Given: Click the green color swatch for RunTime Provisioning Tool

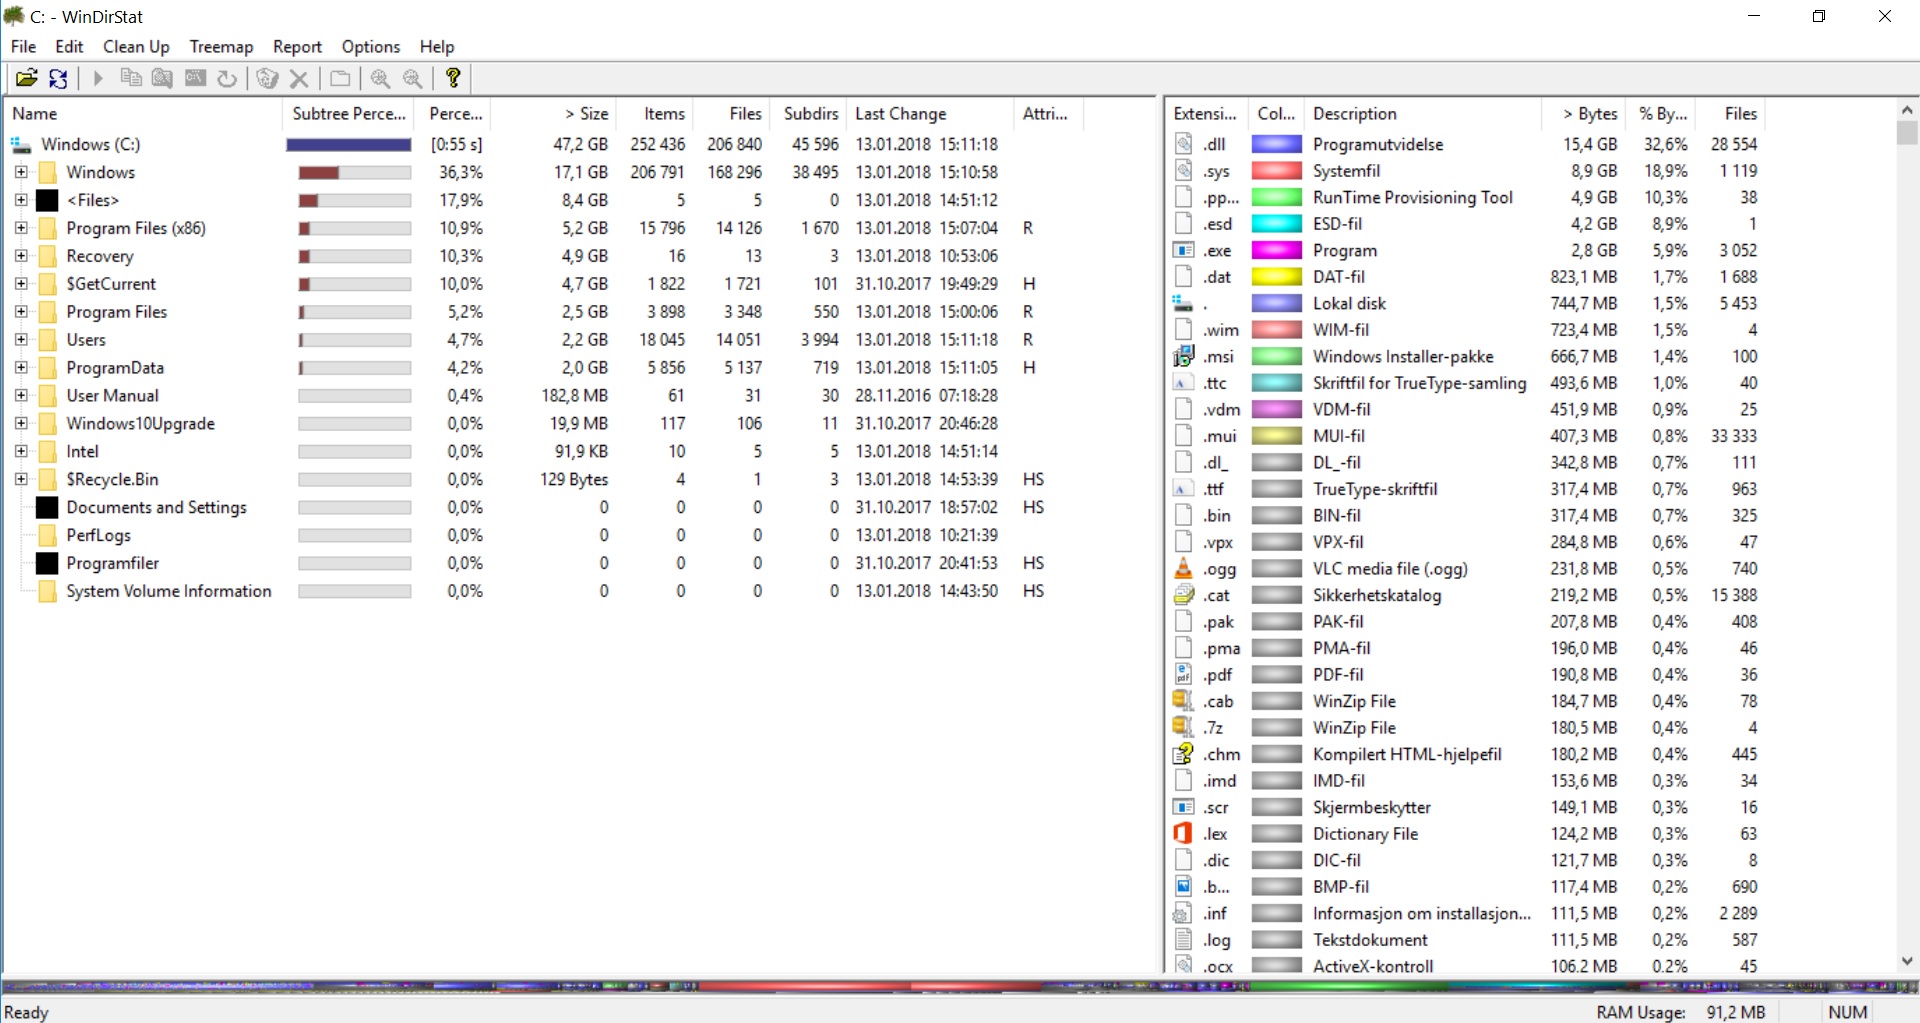Looking at the screenshot, I should click(x=1277, y=197).
